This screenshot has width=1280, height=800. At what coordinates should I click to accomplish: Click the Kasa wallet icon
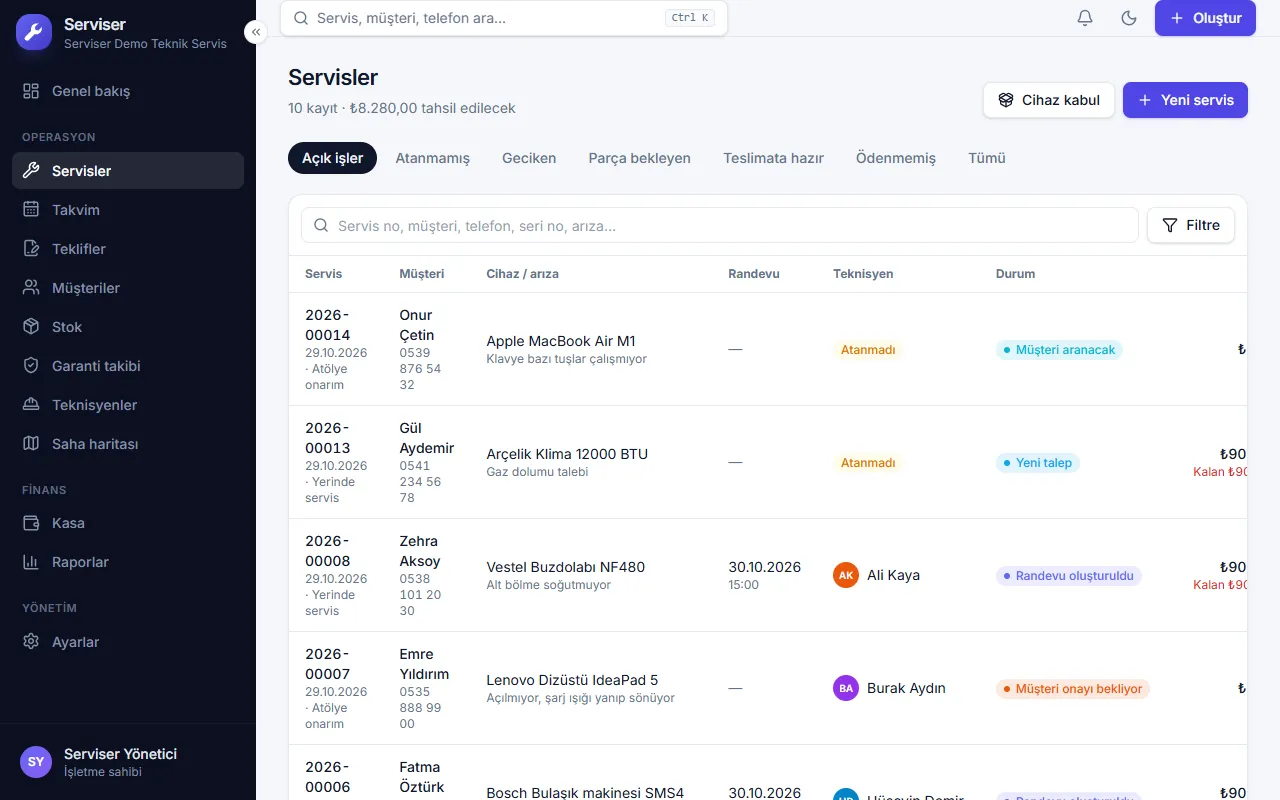click(32, 523)
